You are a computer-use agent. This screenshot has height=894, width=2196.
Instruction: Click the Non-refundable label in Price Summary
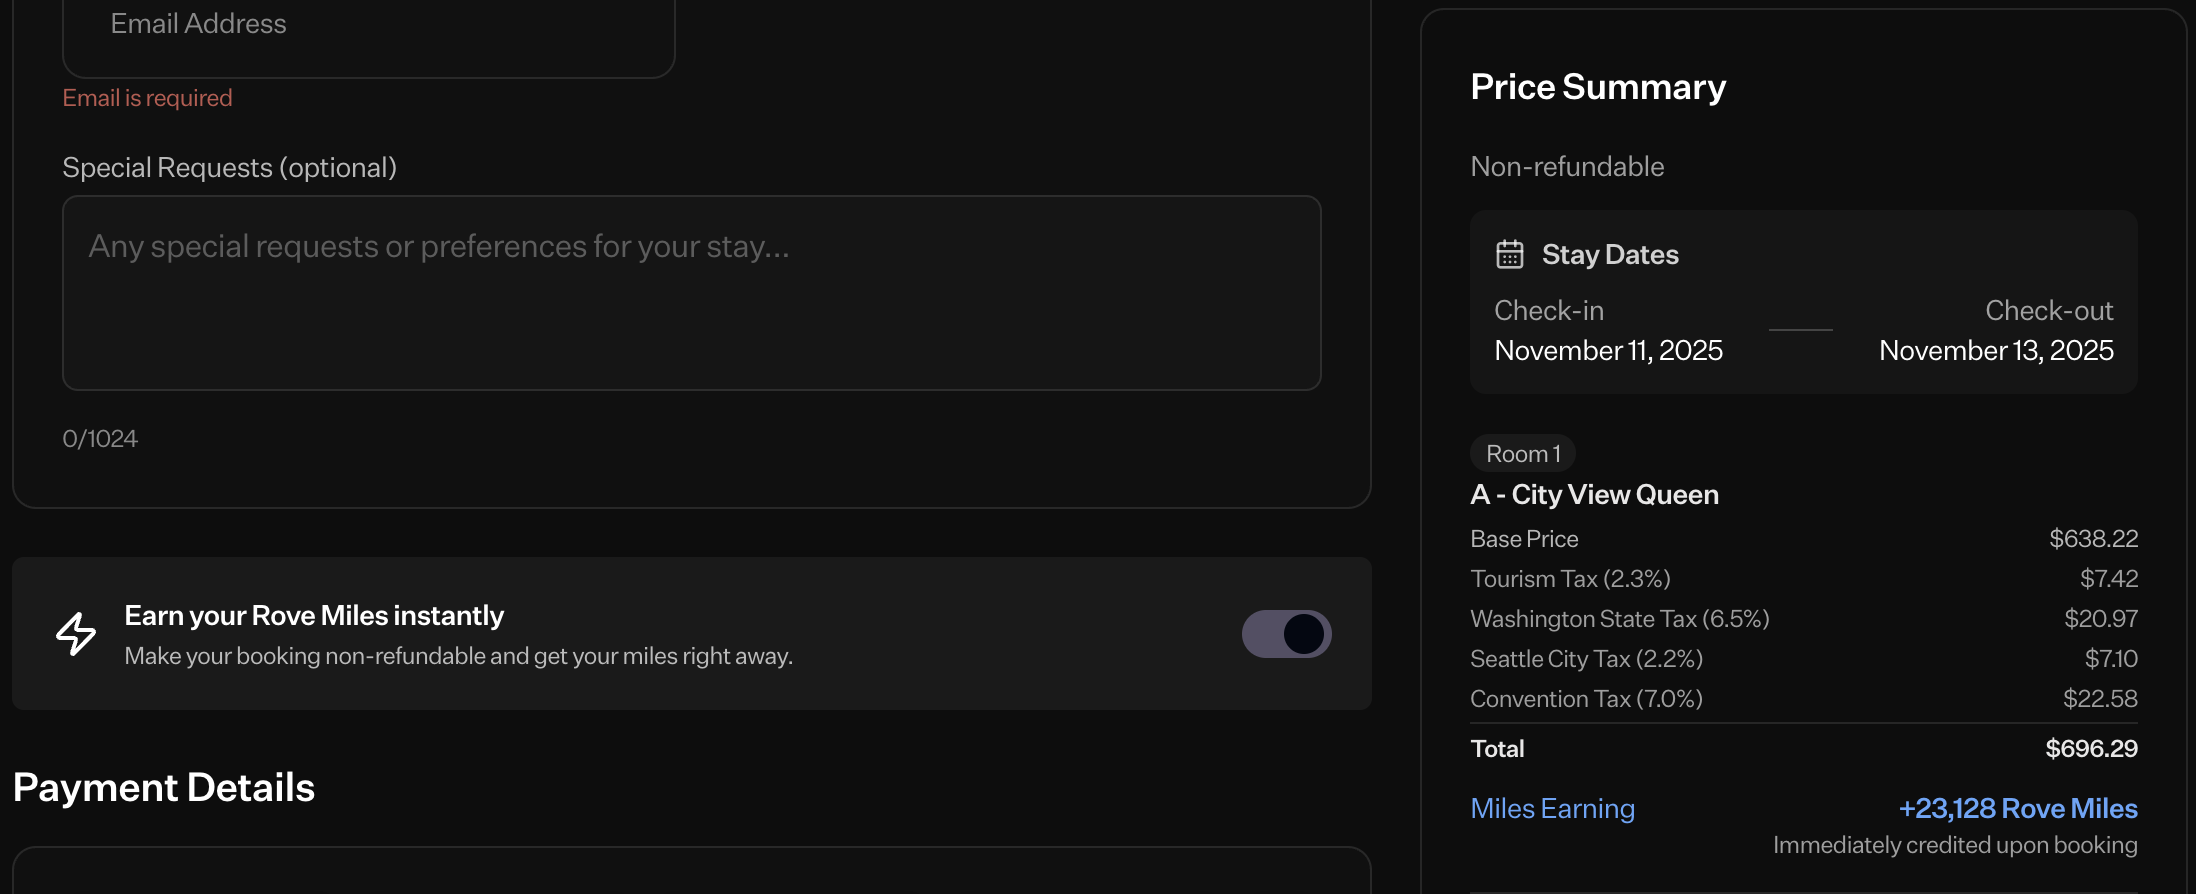(x=1567, y=167)
